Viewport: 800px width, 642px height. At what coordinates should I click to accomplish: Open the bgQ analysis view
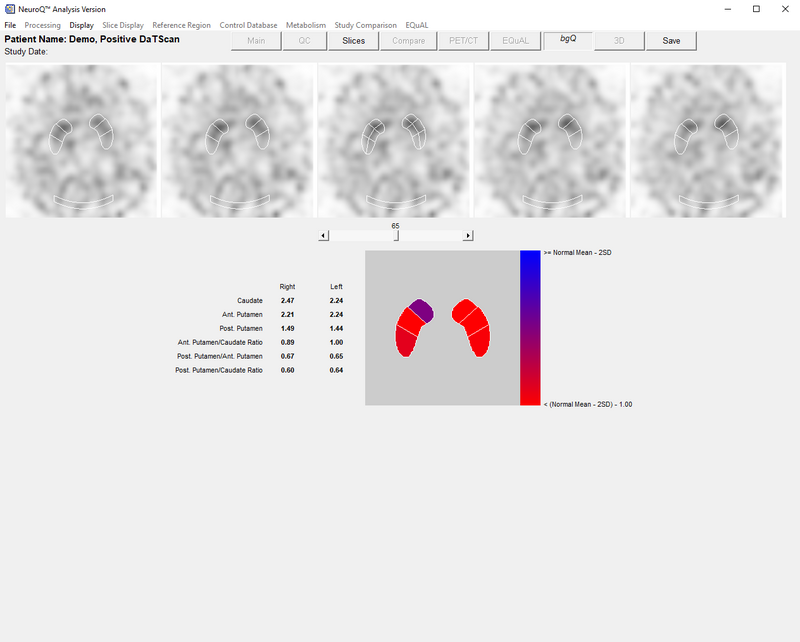567,41
